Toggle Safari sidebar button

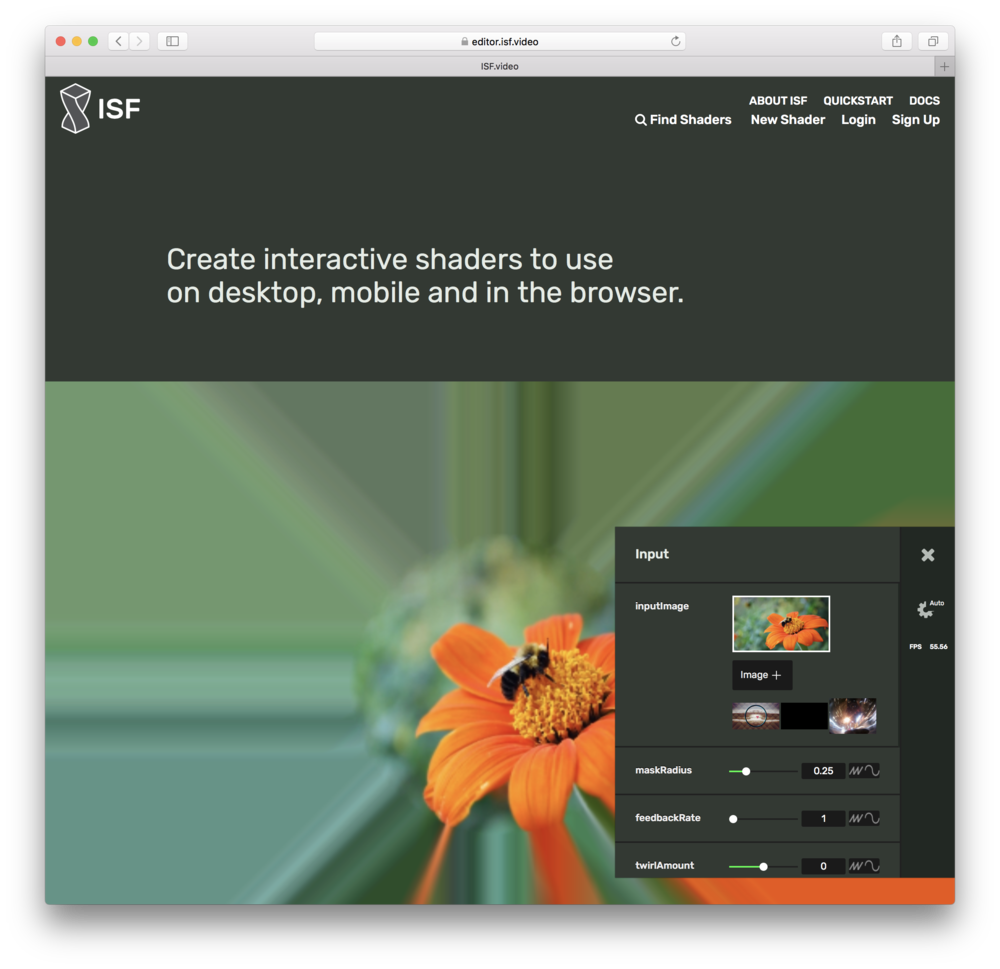coord(172,41)
